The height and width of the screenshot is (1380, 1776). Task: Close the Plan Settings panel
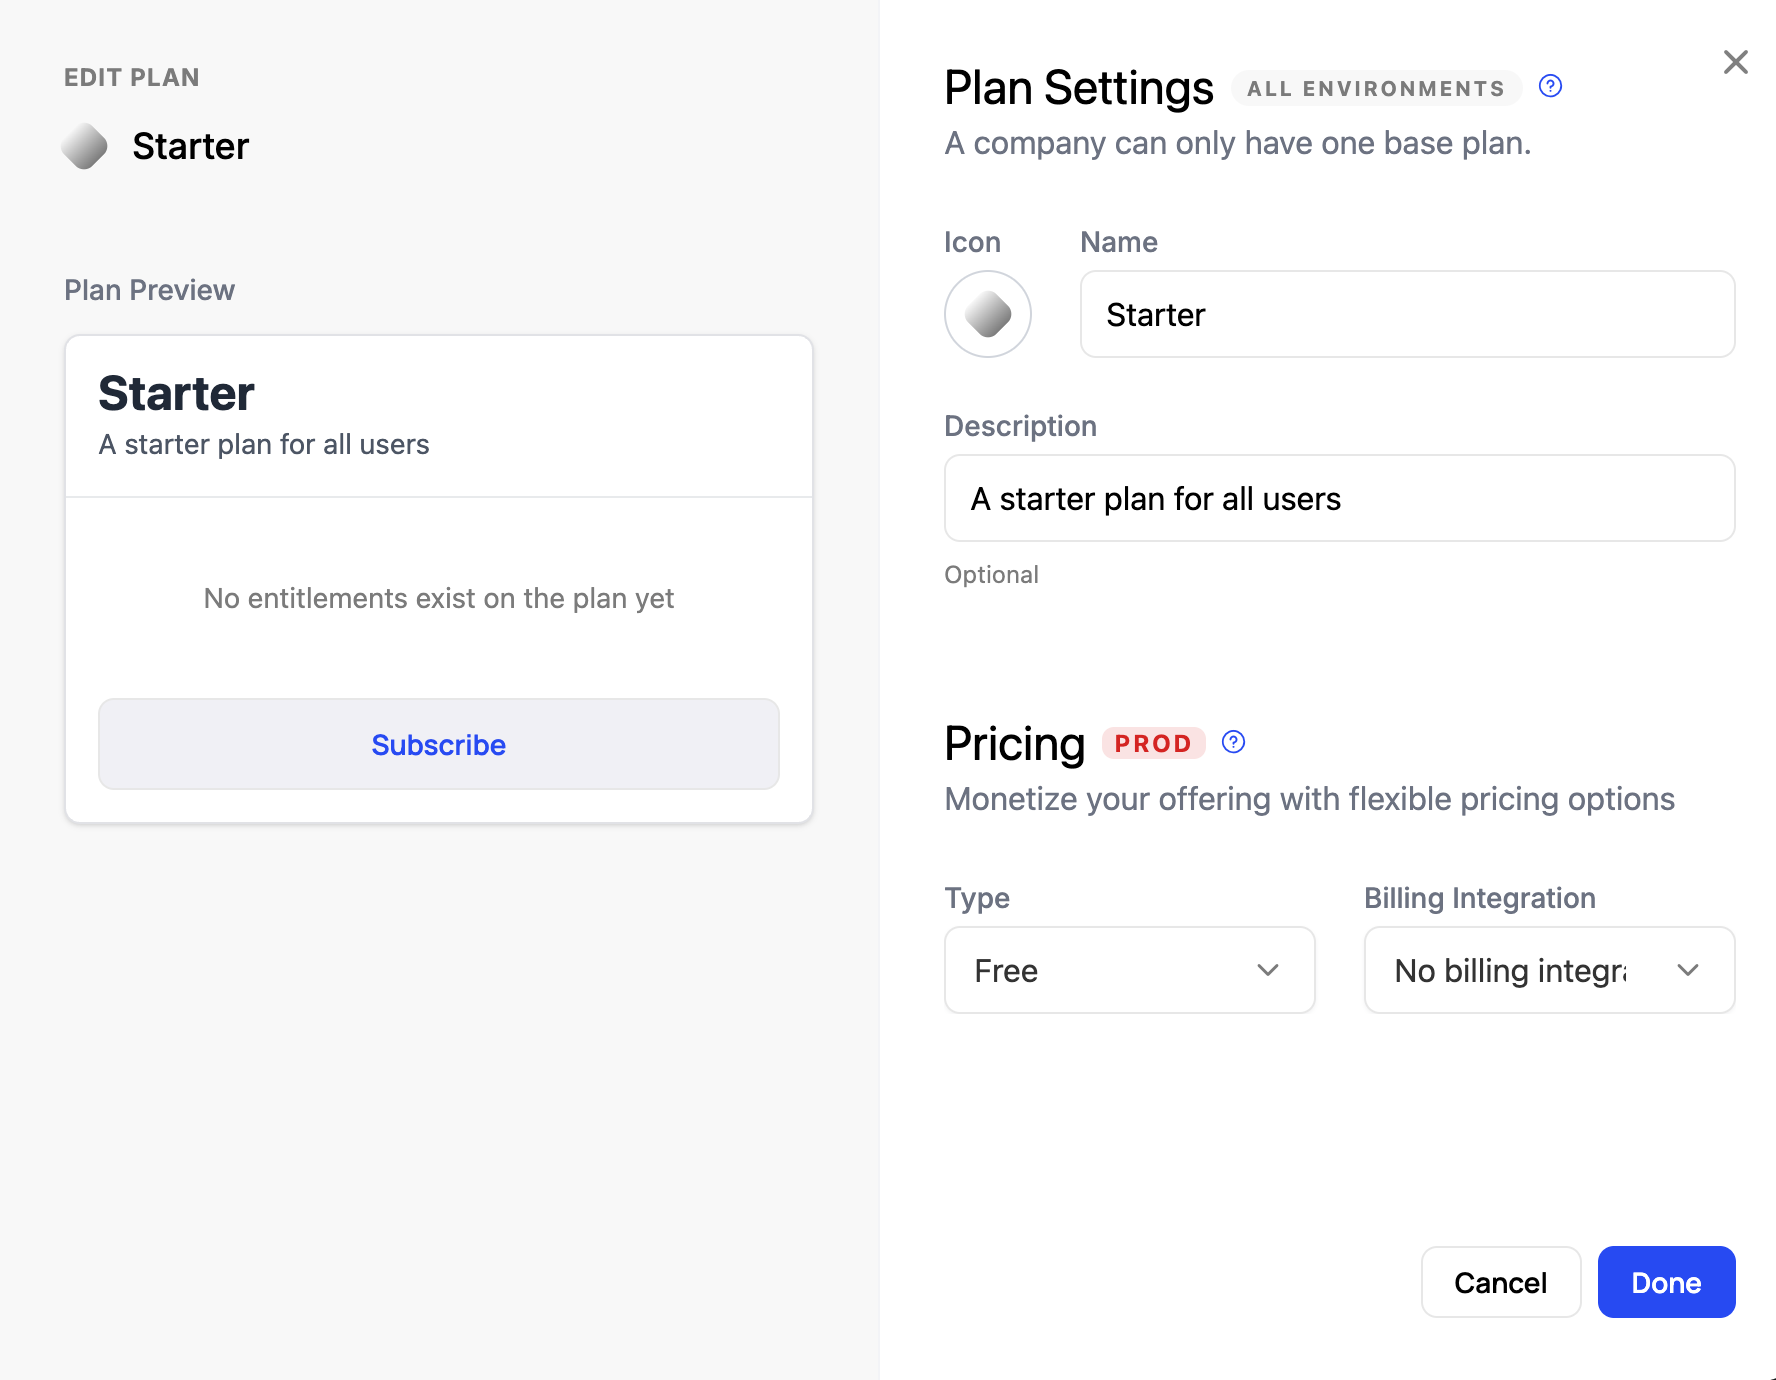(1735, 62)
